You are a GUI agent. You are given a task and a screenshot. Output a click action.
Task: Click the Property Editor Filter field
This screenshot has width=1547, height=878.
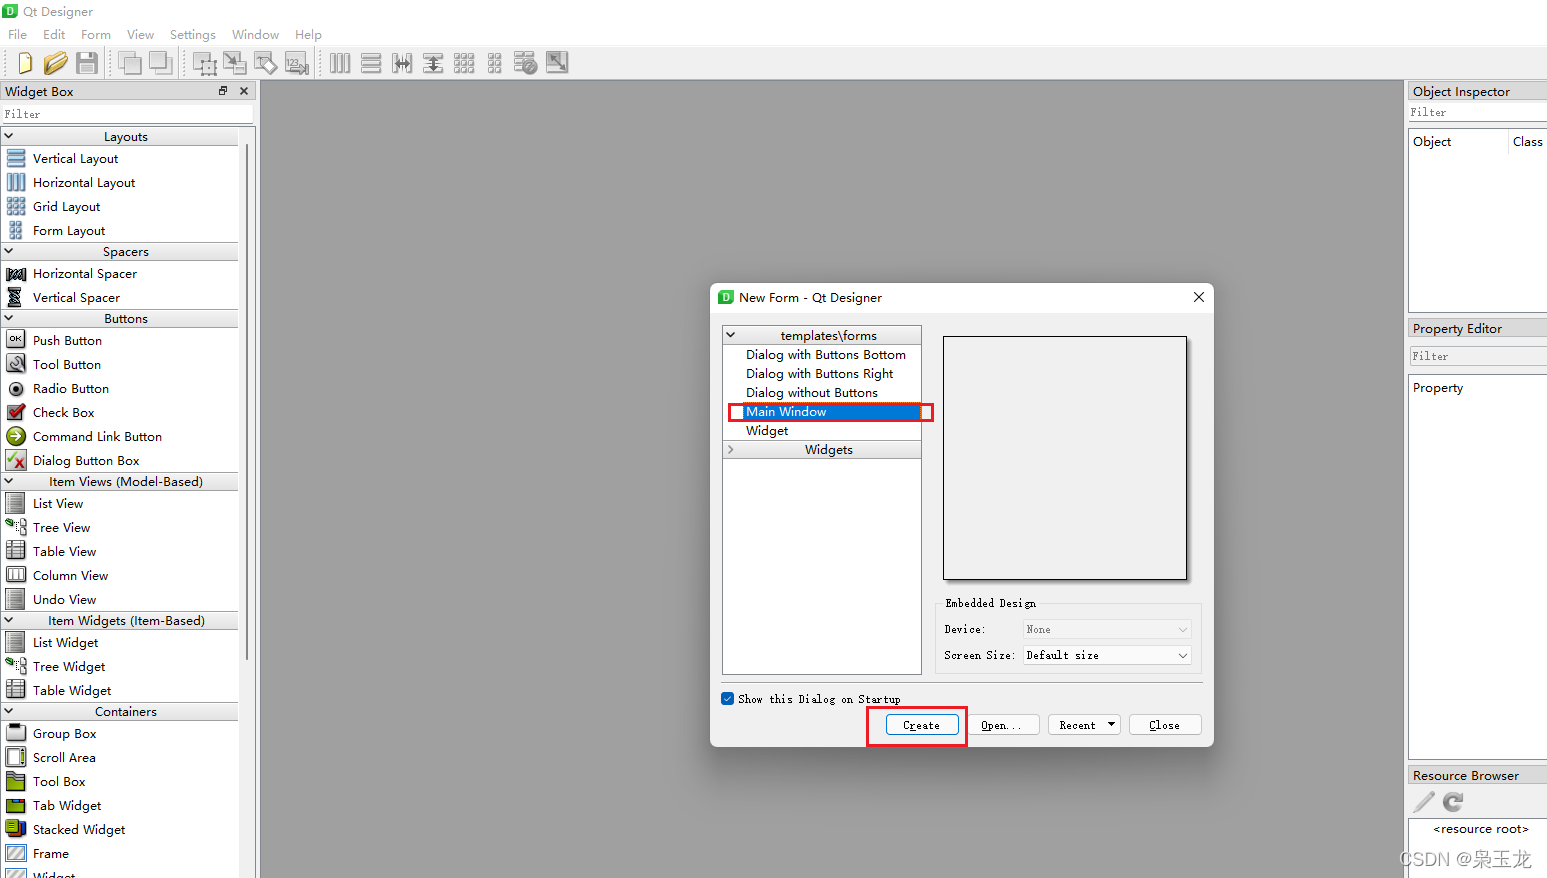[1478, 356]
